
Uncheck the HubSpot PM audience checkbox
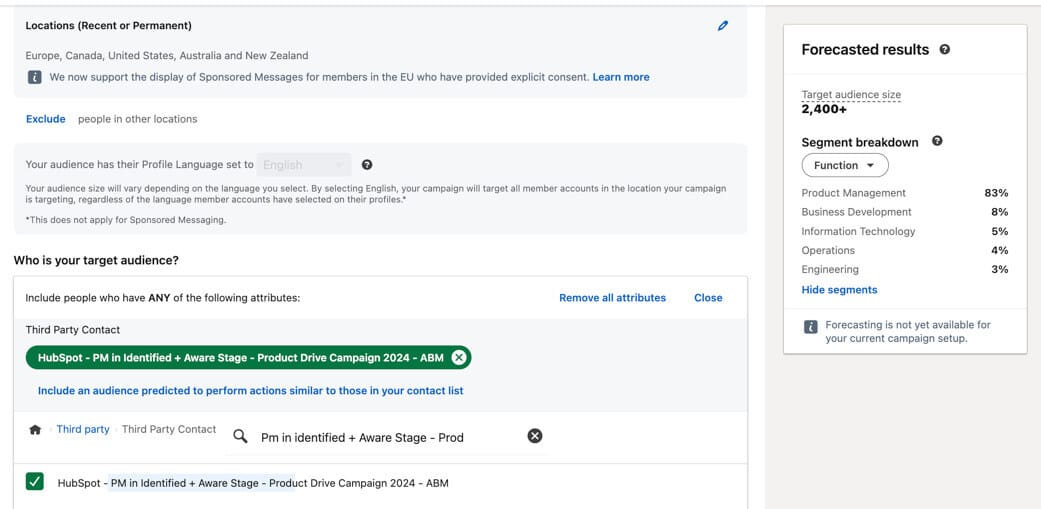coord(35,482)
